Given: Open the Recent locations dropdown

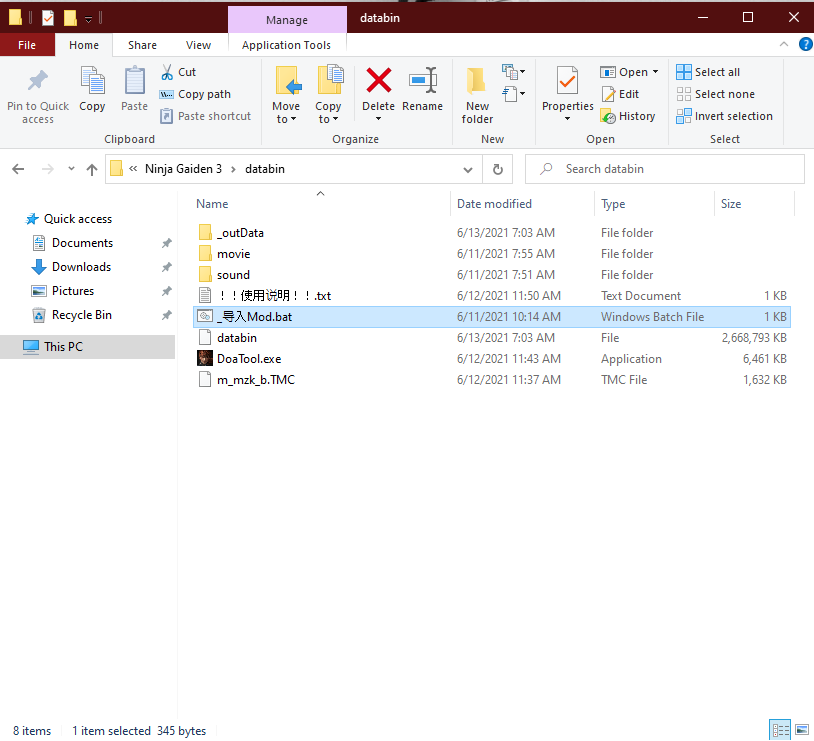Looking at the screenshot, I should coord(71,169).
